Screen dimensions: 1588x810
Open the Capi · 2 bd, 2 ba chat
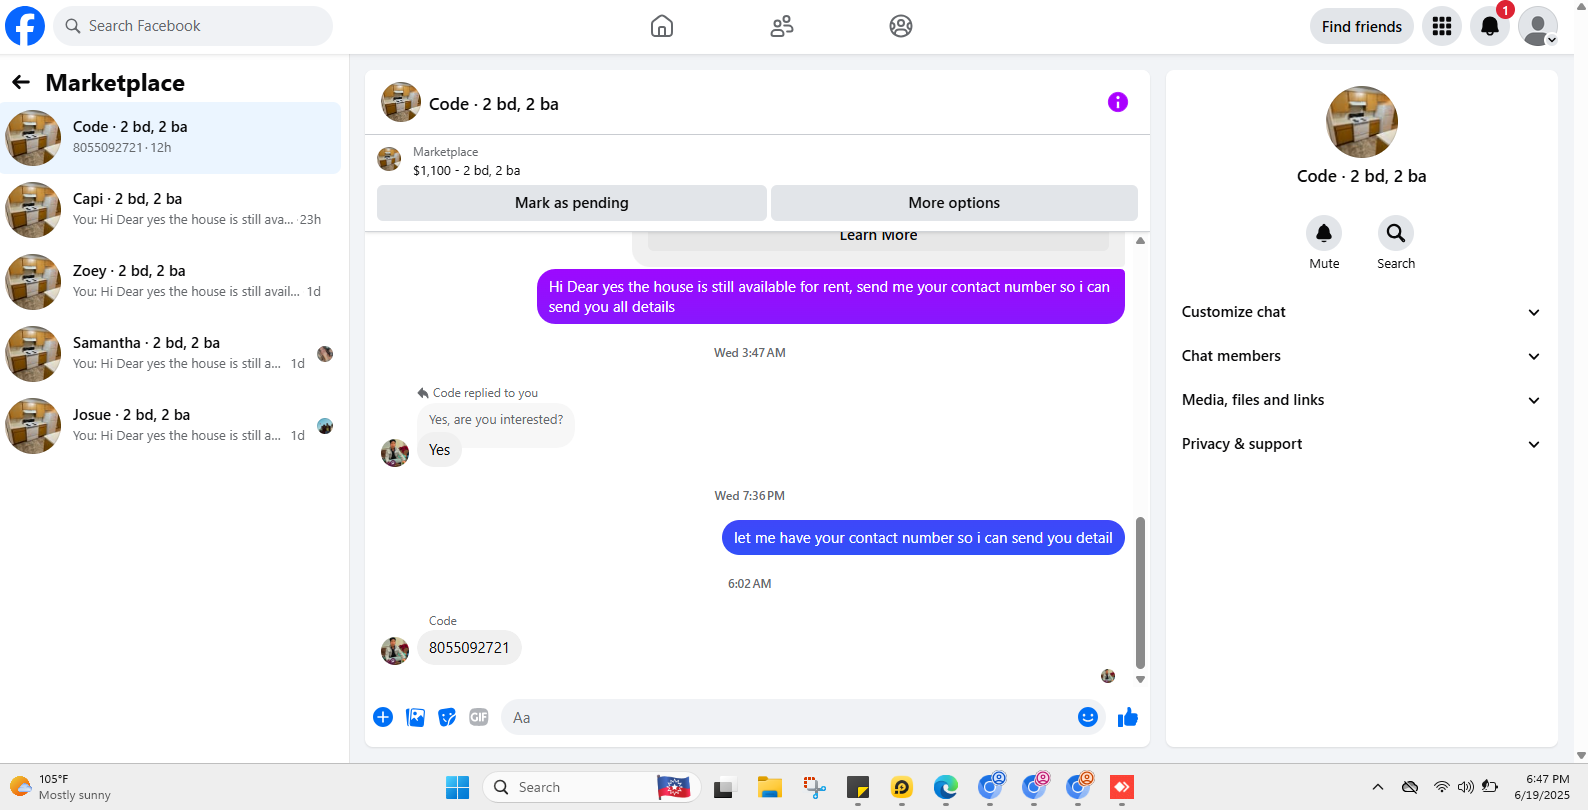point(171,210)
